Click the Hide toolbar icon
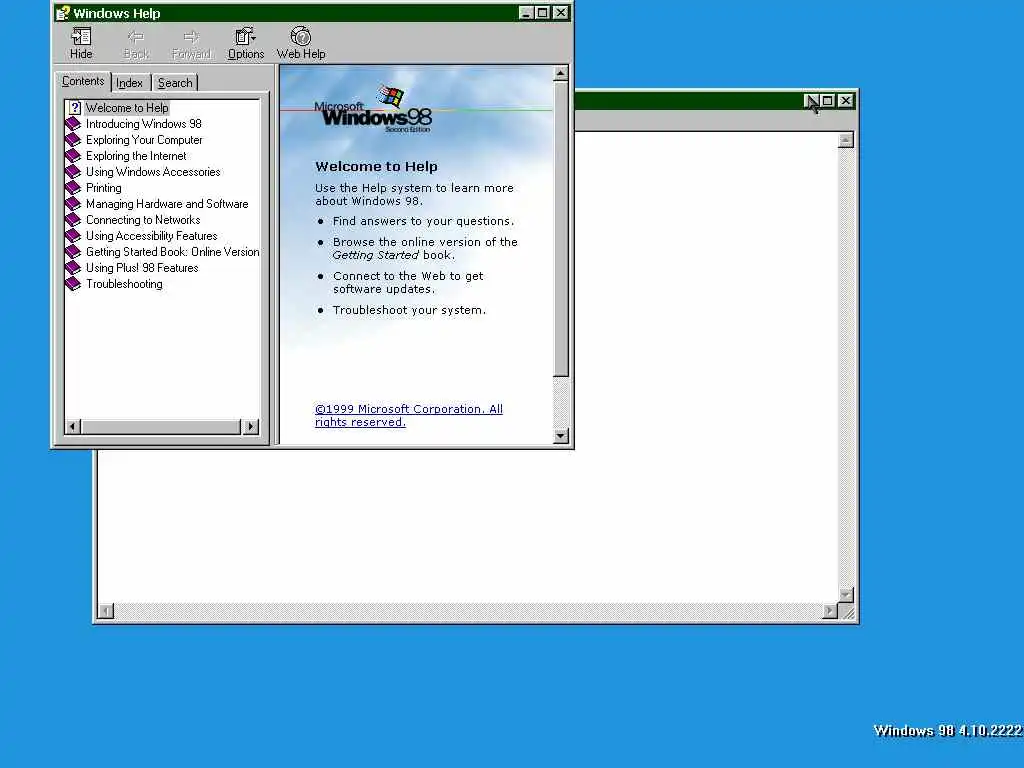Viewport: 1024px width, 768px height. 81,43
